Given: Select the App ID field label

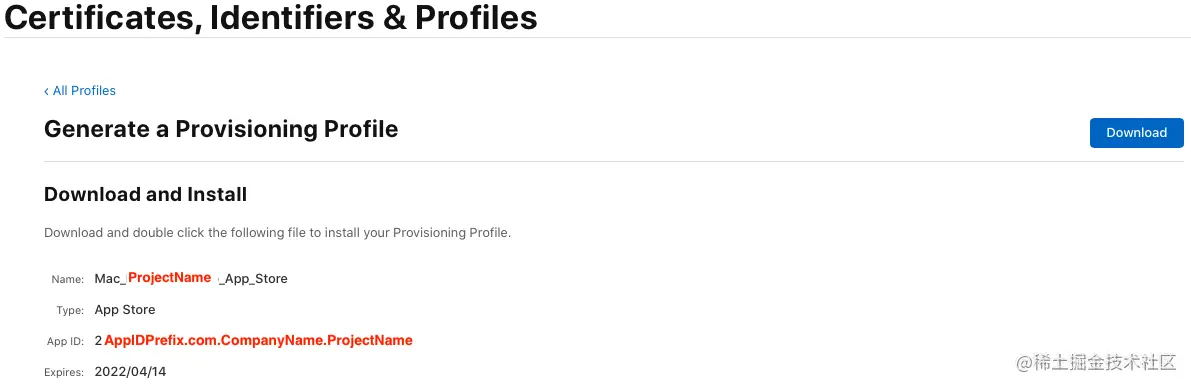Looking at the screenshot, I should click(x=65, y=341).
